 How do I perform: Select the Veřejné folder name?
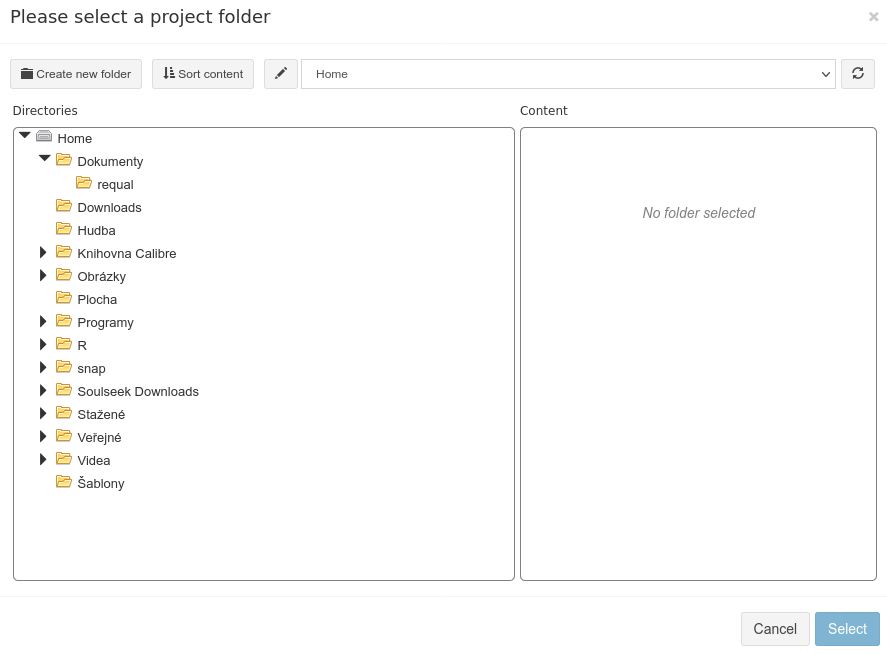[100, 438]
